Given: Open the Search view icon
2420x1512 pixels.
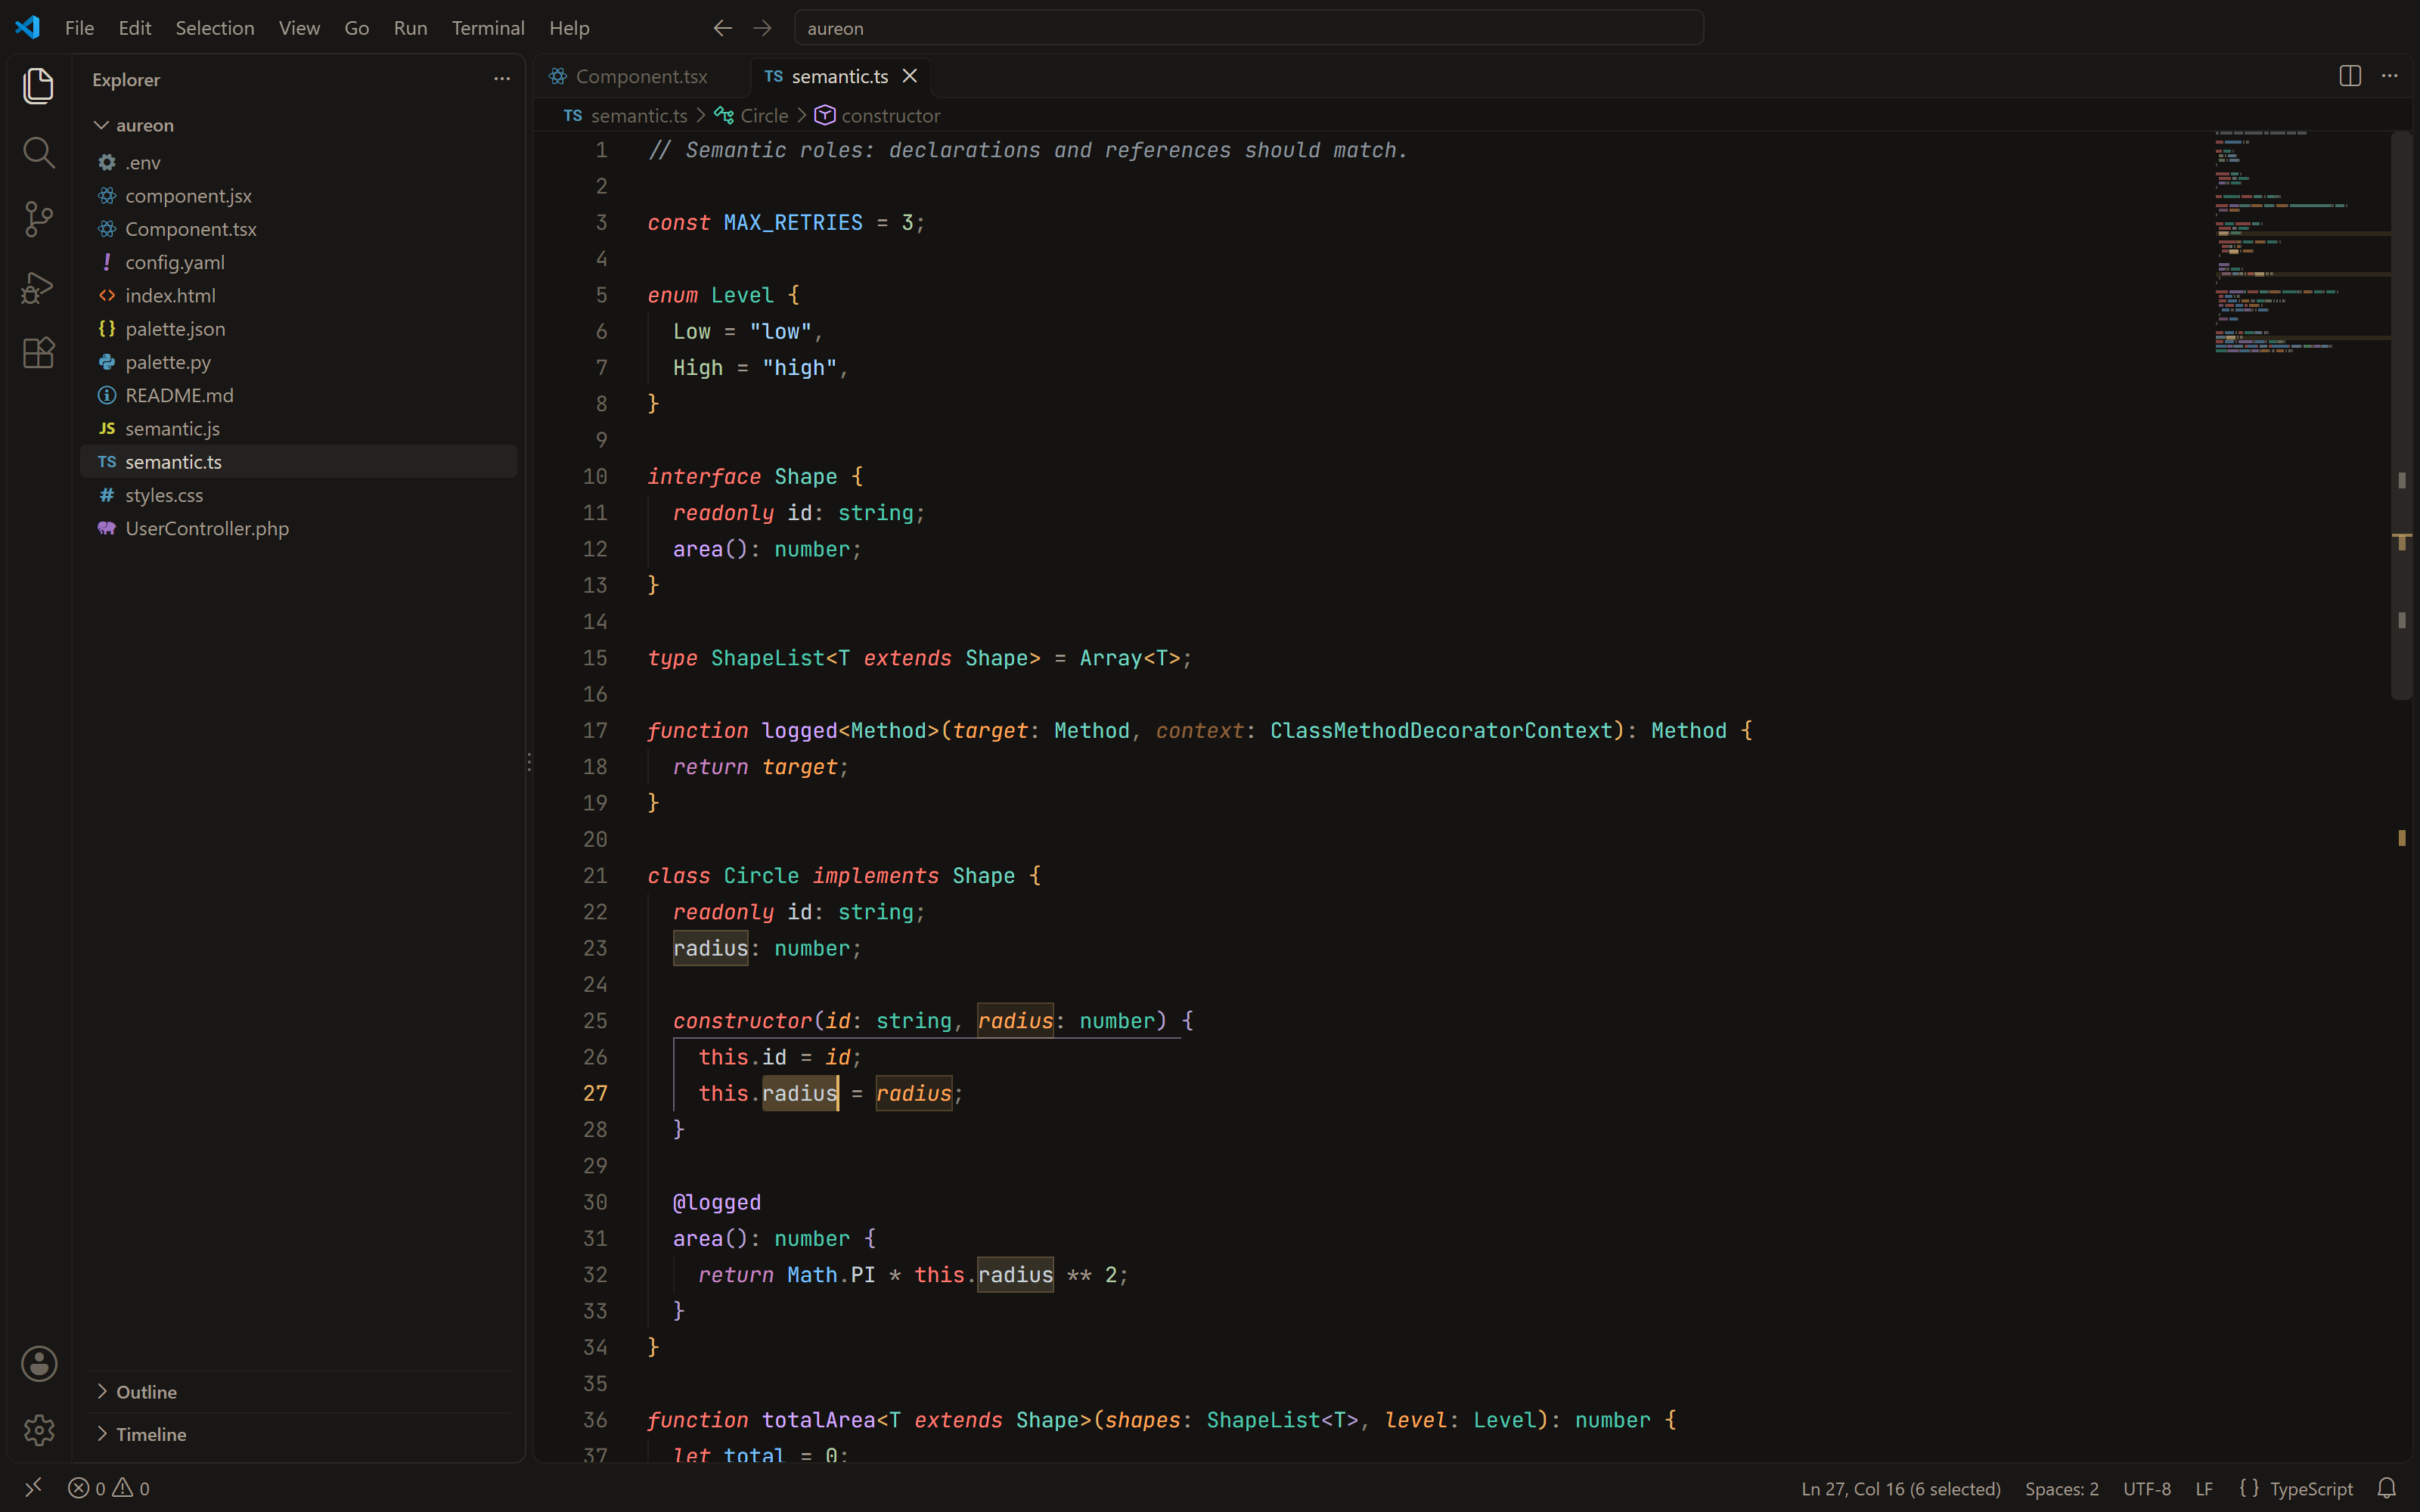Looking at the screenshot, I should point(38,153).
